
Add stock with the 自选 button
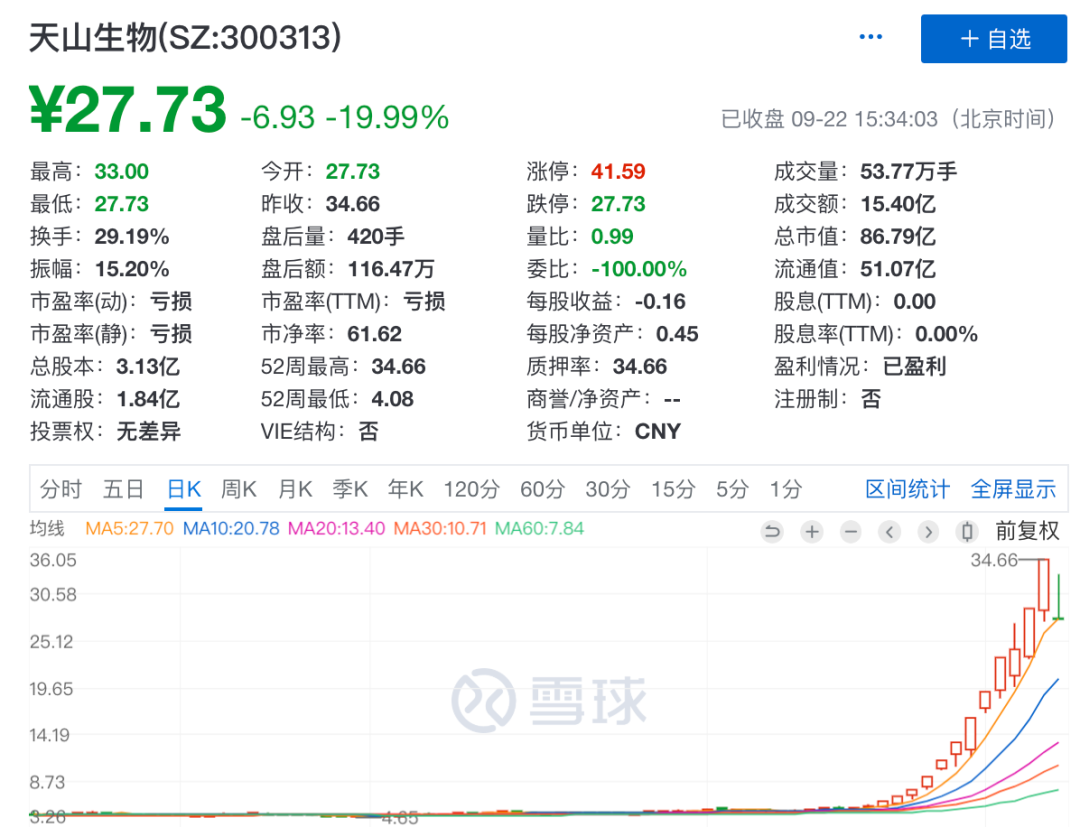[994, 39]
